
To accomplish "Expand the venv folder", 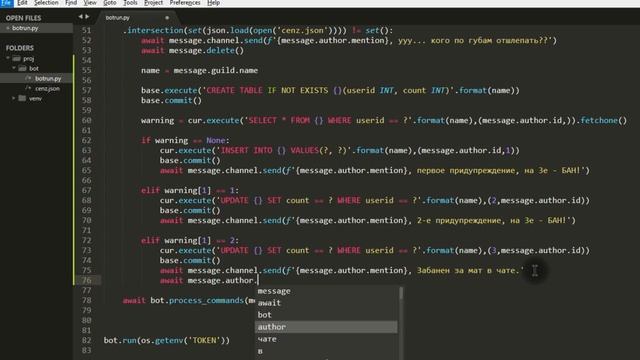I will [14, 98].
